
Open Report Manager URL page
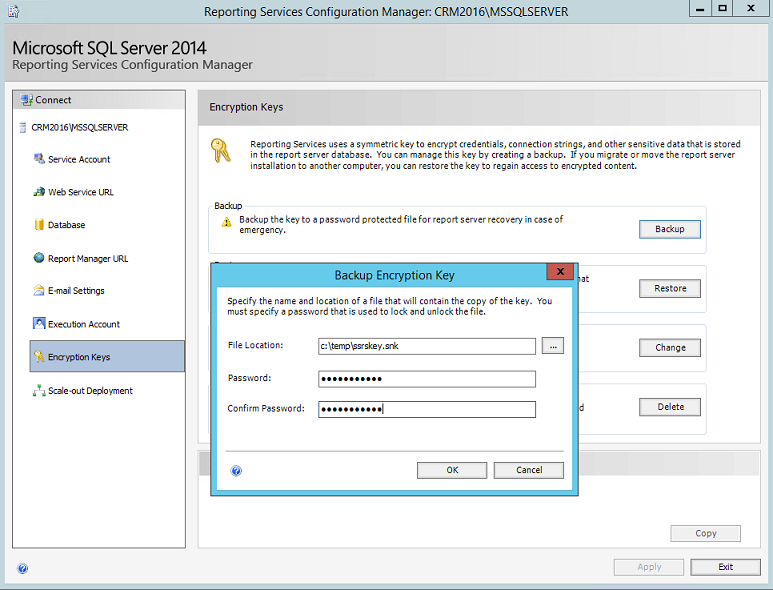pos(88,259)
